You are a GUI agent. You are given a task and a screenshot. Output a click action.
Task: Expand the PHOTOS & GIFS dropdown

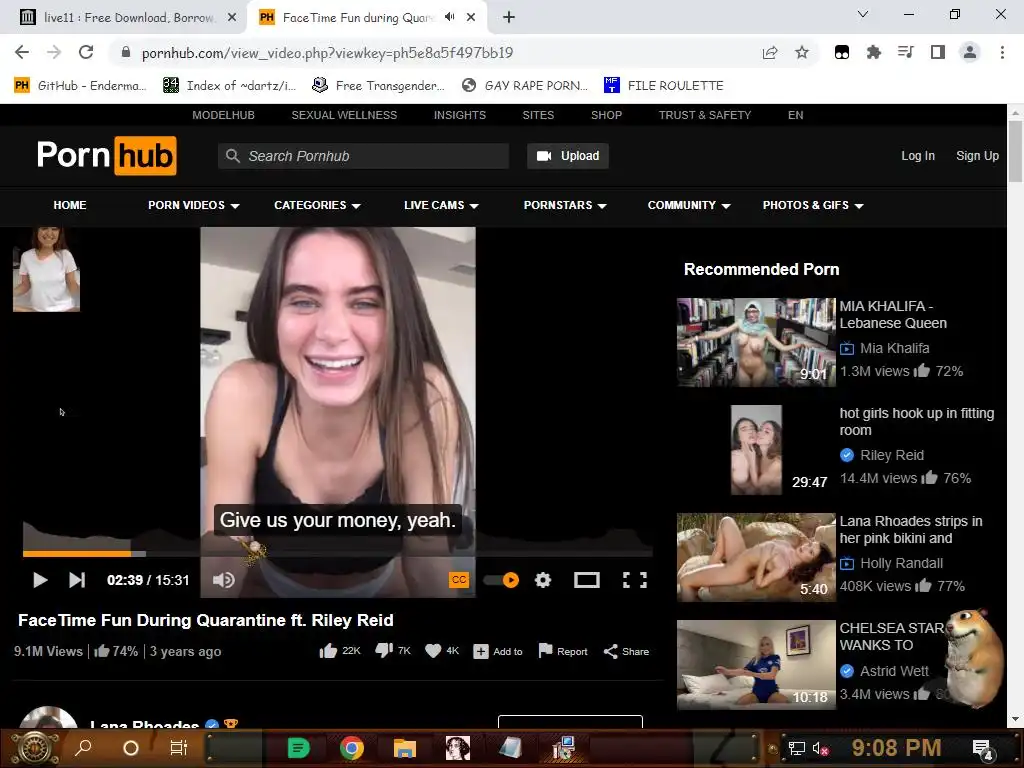coord(813,205)
